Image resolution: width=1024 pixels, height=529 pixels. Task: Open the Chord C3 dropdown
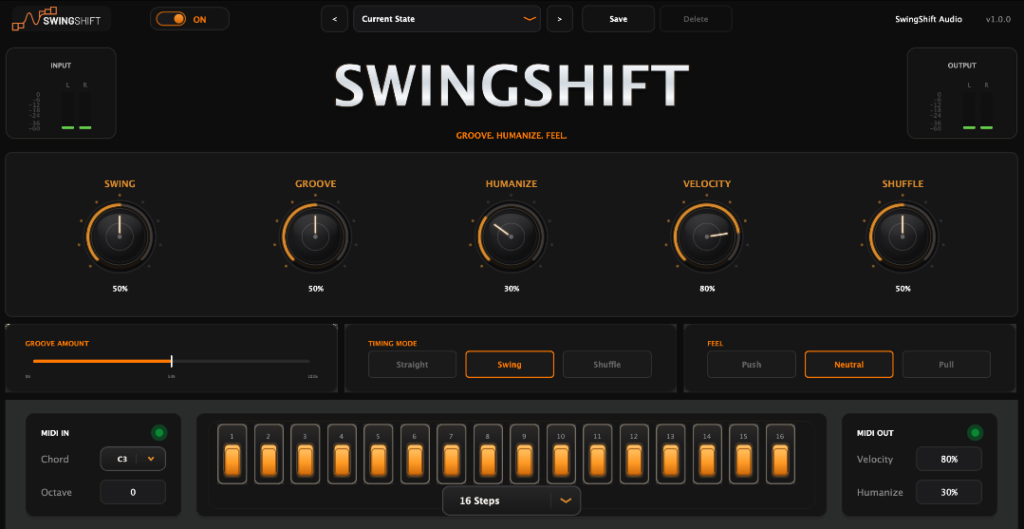[x=133, y=459]
